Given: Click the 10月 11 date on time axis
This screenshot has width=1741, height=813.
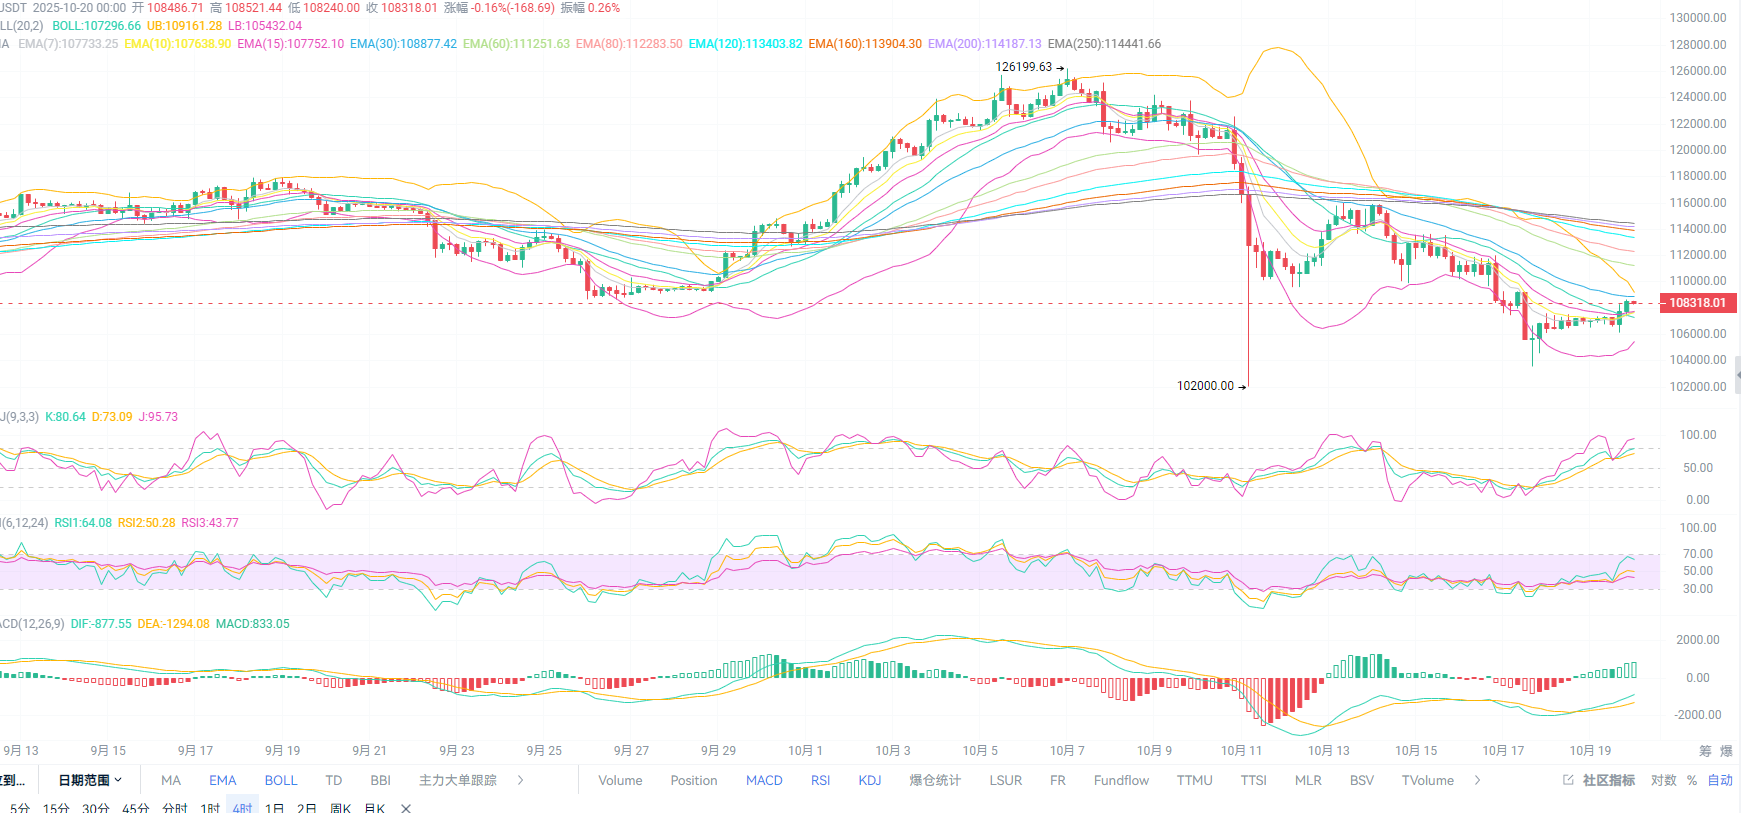Looking at the screenshot, I should [1241, 751].
